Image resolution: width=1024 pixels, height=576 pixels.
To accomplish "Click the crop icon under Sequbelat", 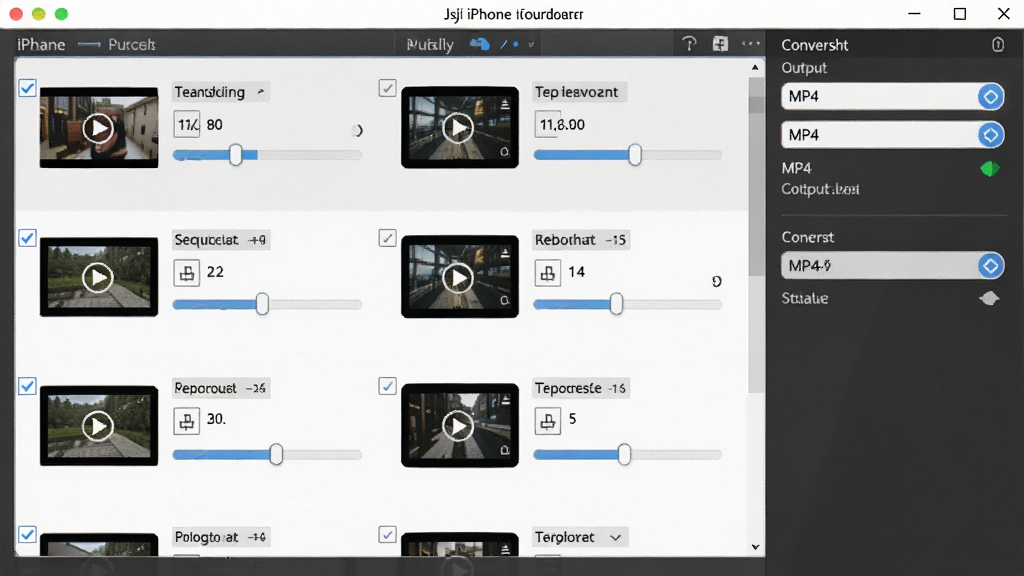I will tap(187, 273).
